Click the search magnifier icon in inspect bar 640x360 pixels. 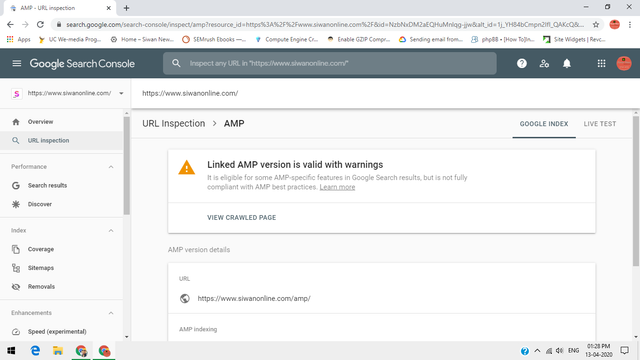[x=176, y=63]
